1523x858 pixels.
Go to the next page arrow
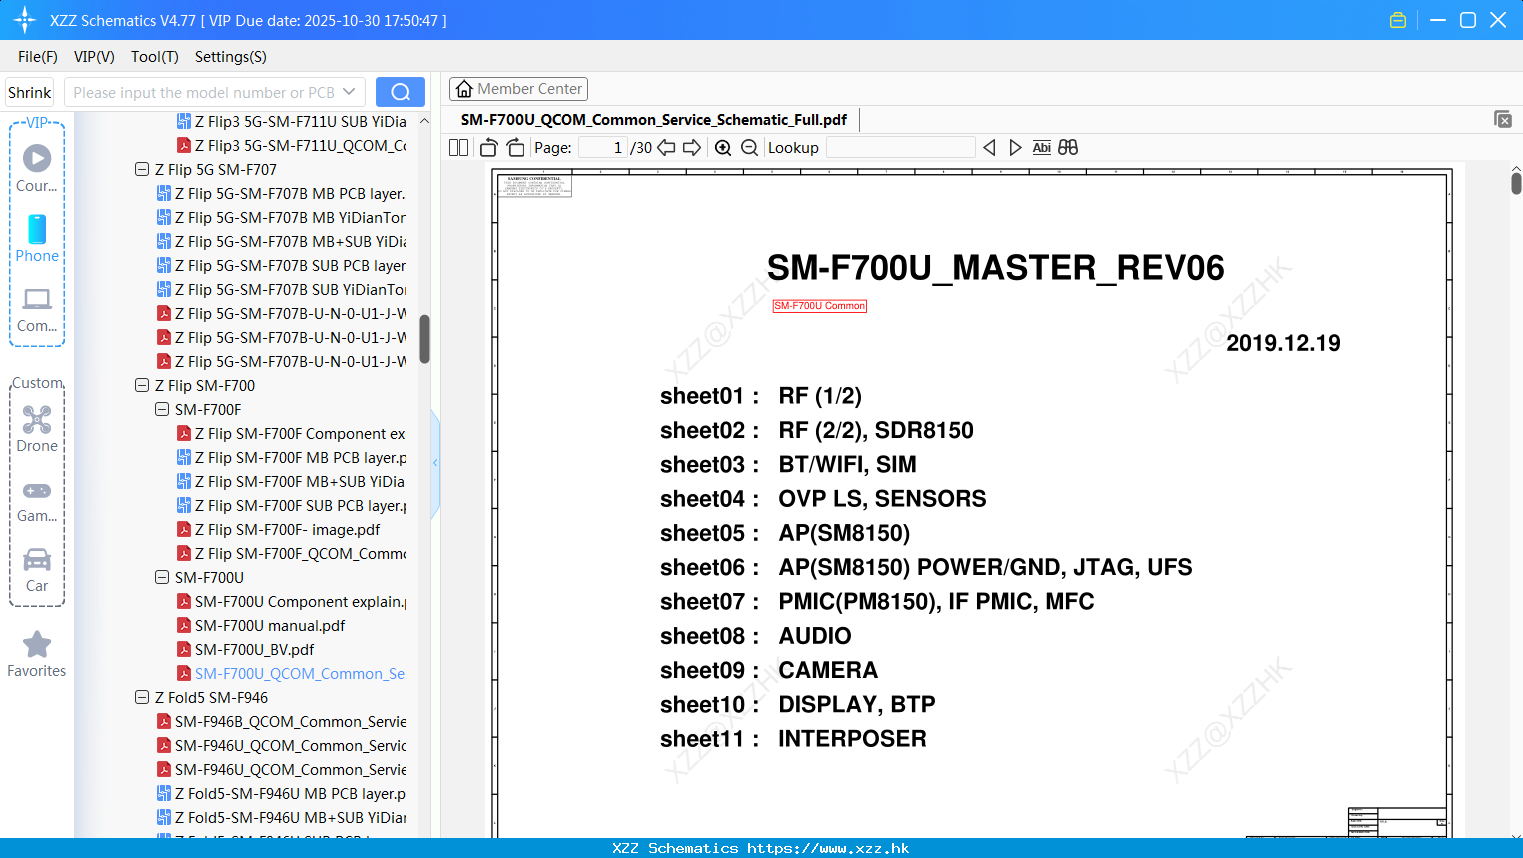pyautogui.click(x=692, y=147)
